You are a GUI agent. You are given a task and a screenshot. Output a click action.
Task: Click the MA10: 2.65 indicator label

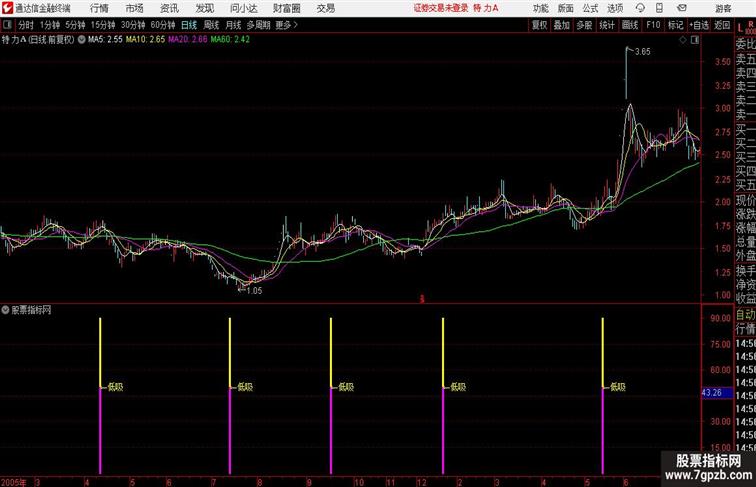[x=145, y=40]
